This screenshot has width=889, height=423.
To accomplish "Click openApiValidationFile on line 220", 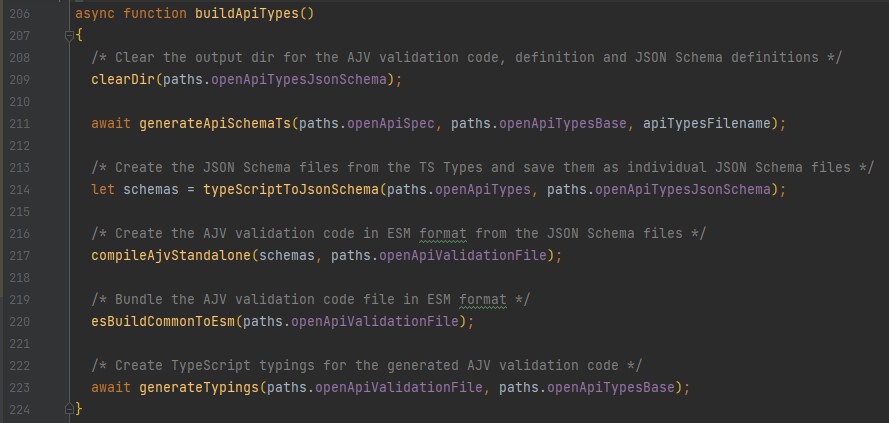I will point(375,322).
